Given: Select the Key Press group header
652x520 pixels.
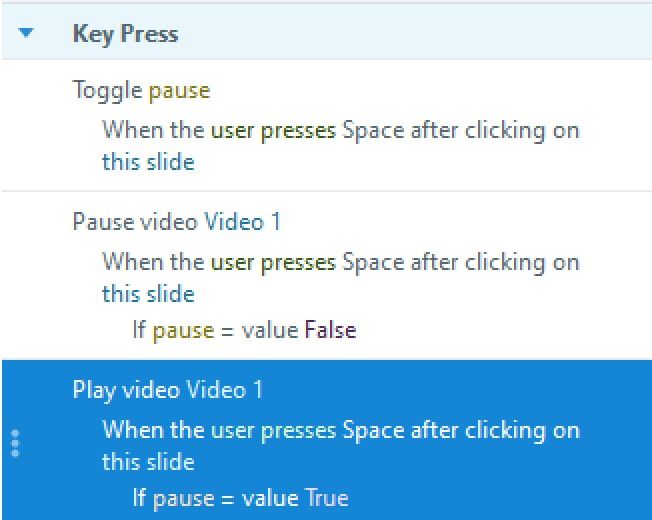Looking at the screenshot, I should click(125, 33).
